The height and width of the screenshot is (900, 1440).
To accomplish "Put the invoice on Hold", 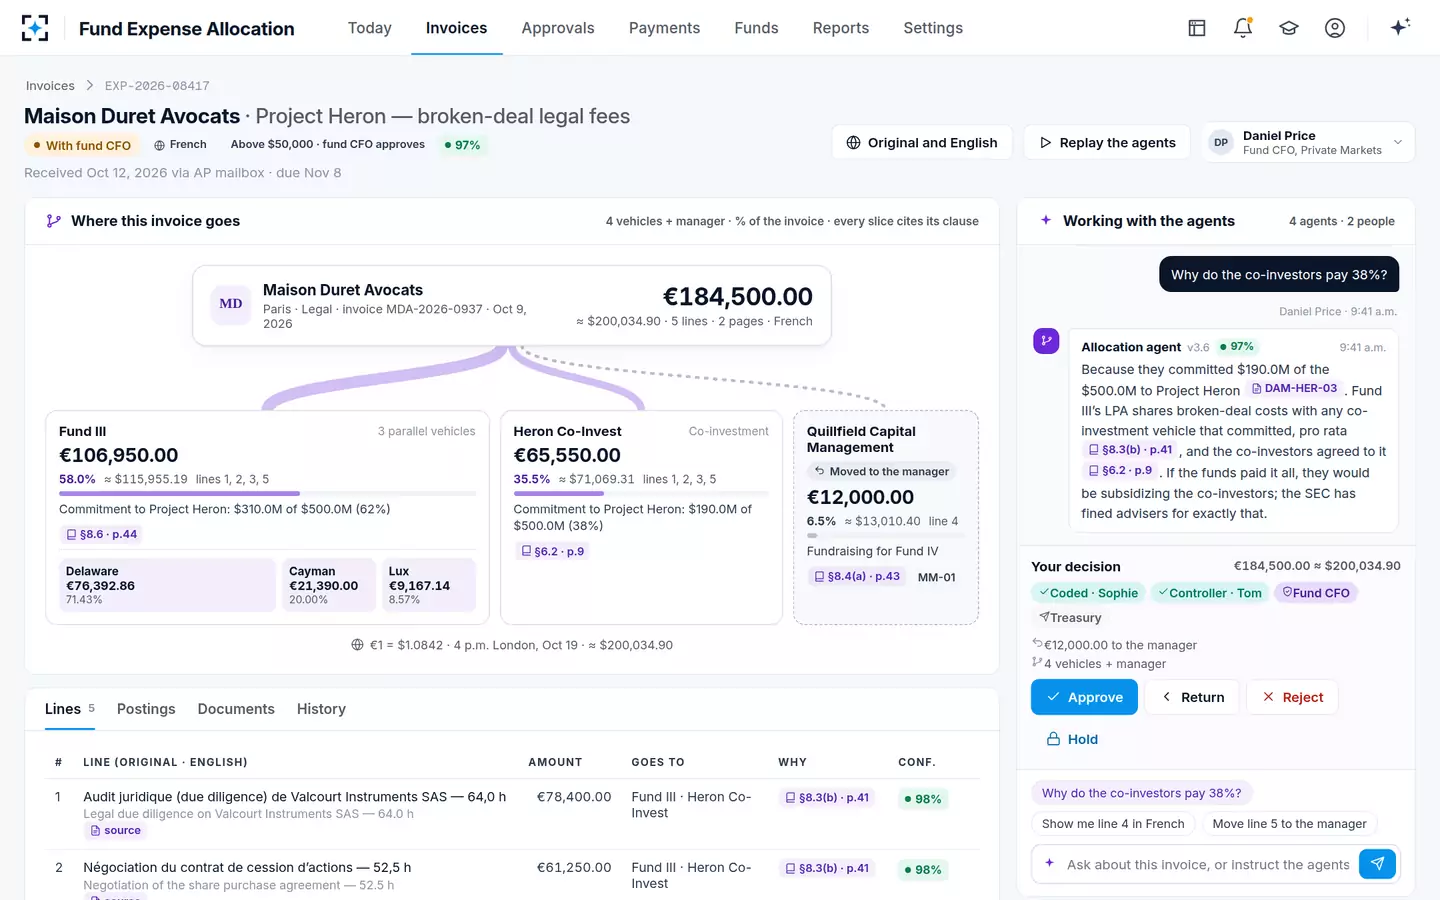I will (1072, 739).
